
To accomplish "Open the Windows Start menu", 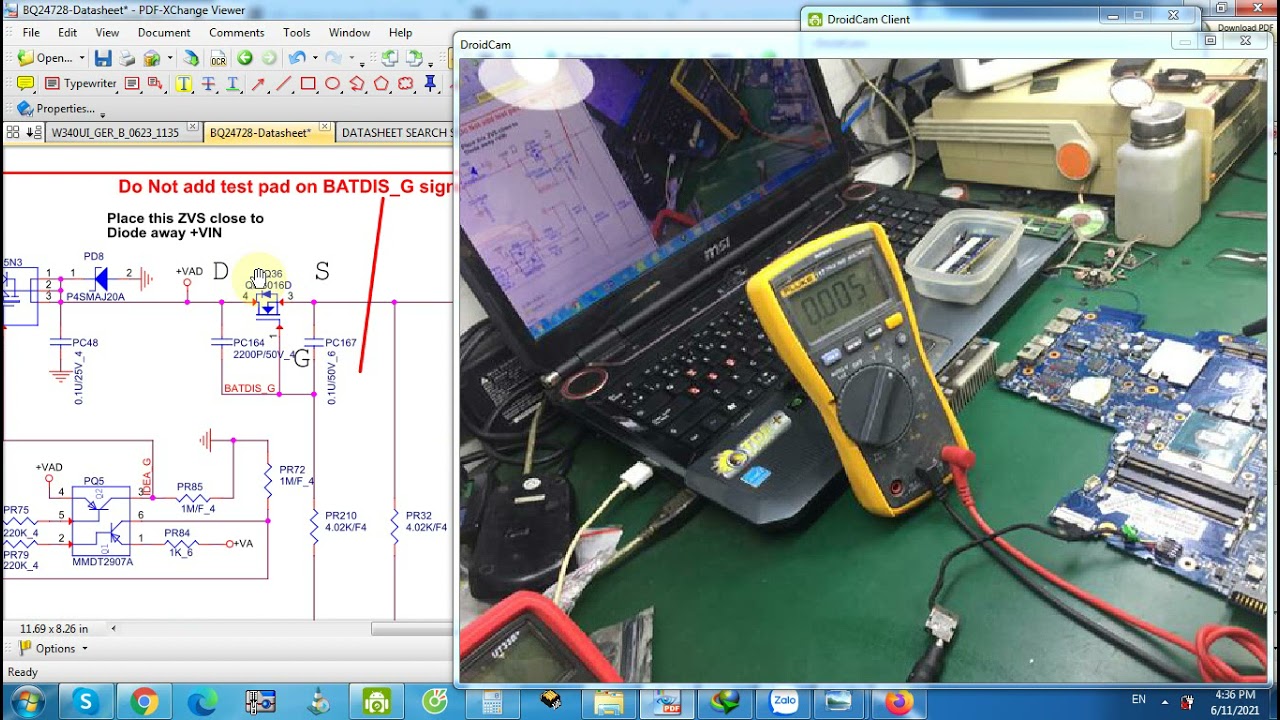I will tap(27, 702).
